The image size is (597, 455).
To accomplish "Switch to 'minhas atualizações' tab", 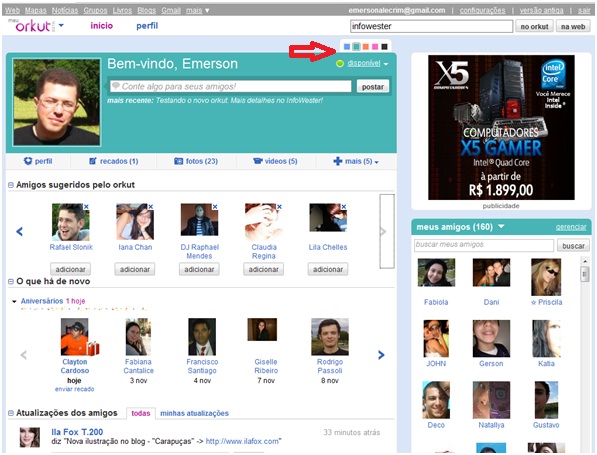I will point(194,413).
